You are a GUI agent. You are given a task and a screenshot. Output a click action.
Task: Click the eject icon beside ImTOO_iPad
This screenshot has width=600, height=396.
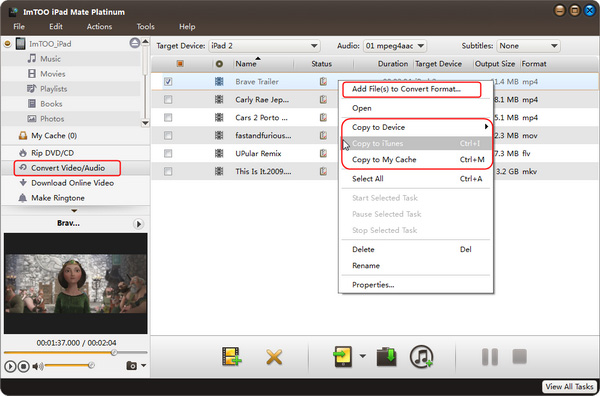pos(135,43)
